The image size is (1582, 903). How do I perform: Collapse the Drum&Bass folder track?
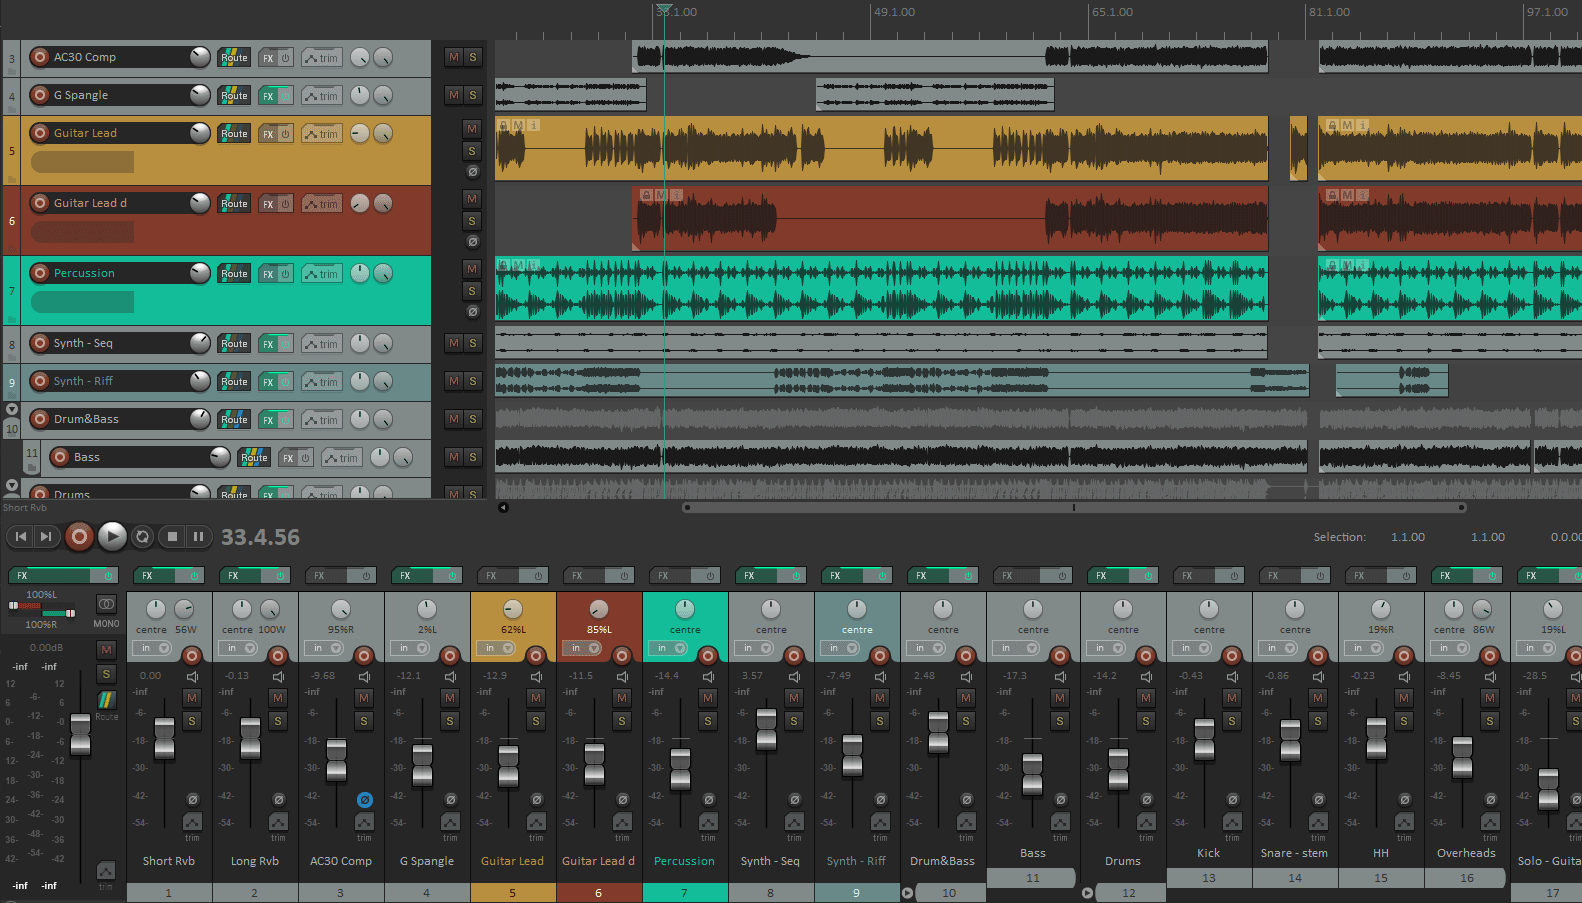coord(12,409)
